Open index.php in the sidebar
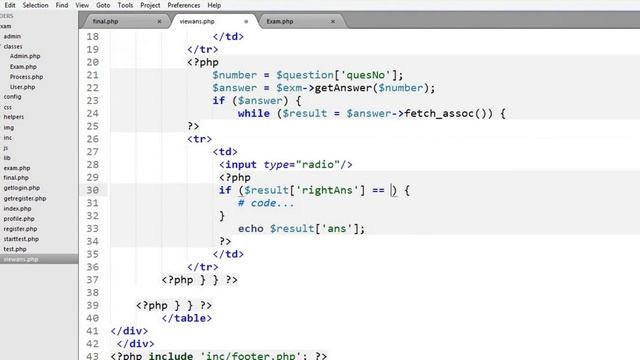This screenshot has height=360, width=640. 17,209
